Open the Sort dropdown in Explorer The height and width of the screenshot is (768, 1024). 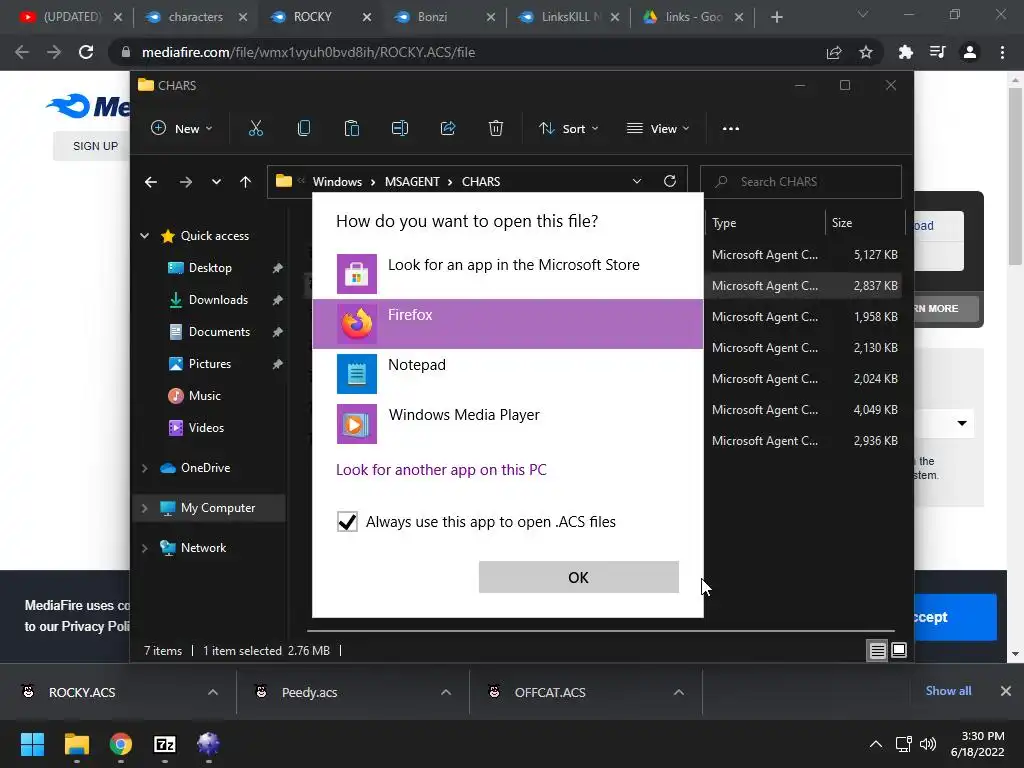point(568,129)
